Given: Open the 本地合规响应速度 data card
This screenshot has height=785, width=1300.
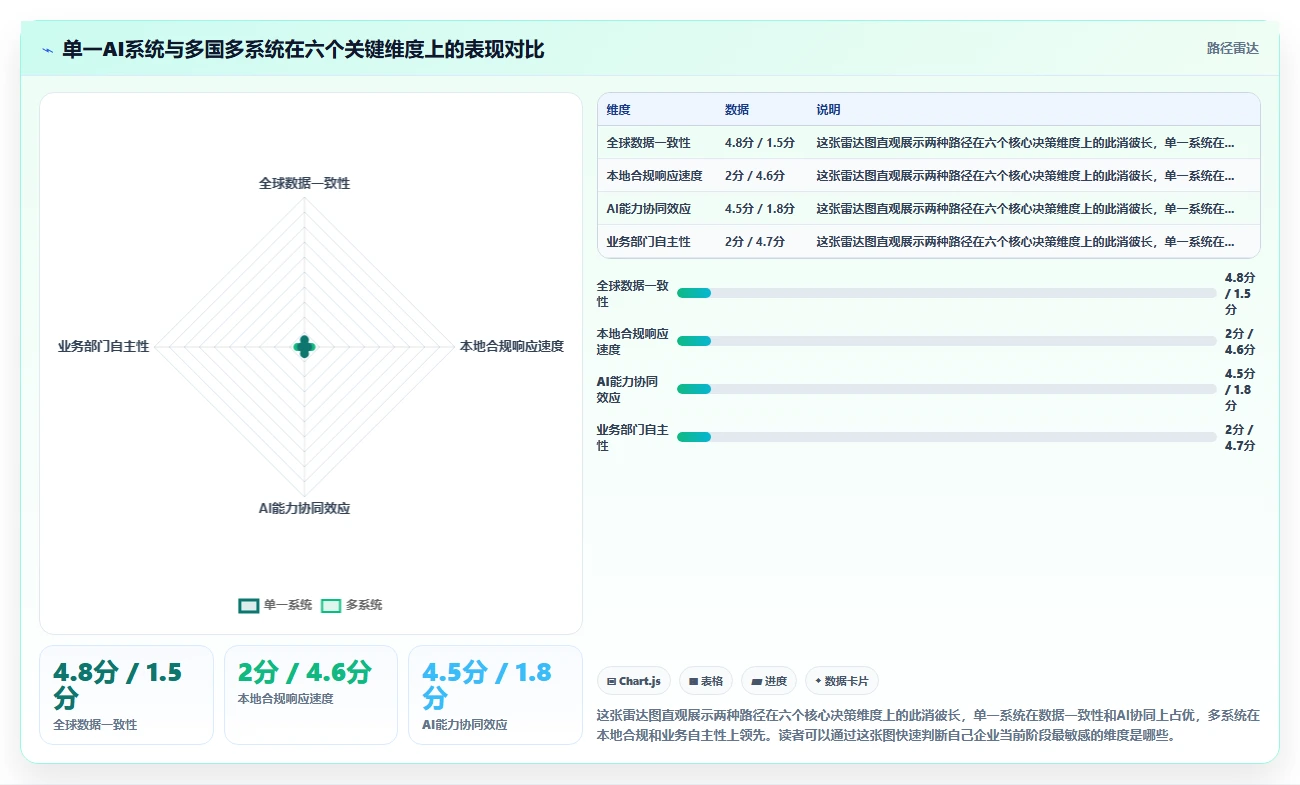Looking at the screenshot, I should [x=310, y=695].
